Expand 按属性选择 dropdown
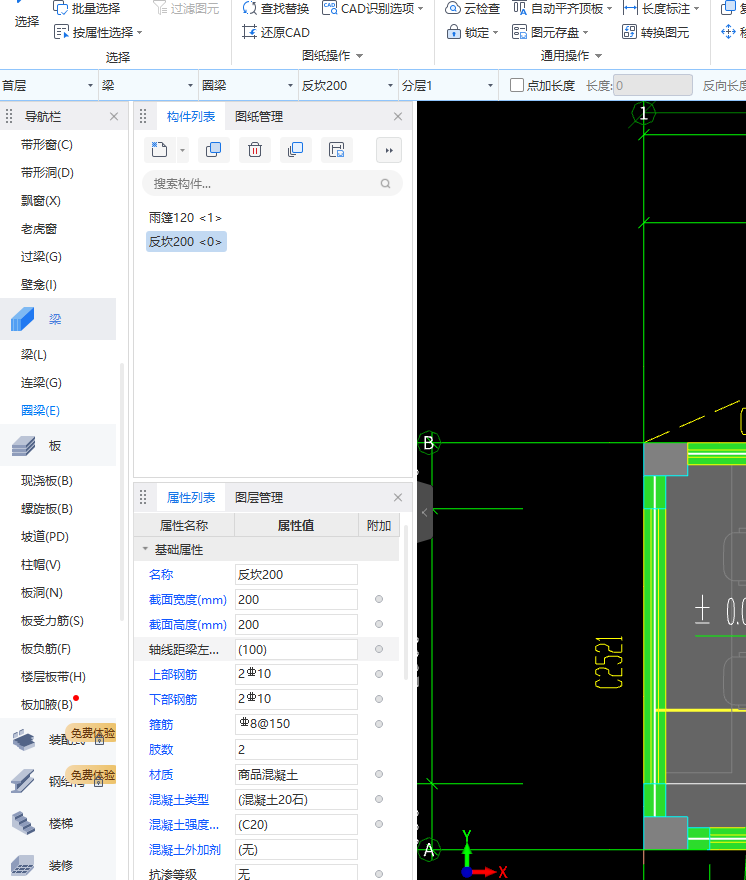Viewport: 746px width, 880px height. [x=139, y=33]
